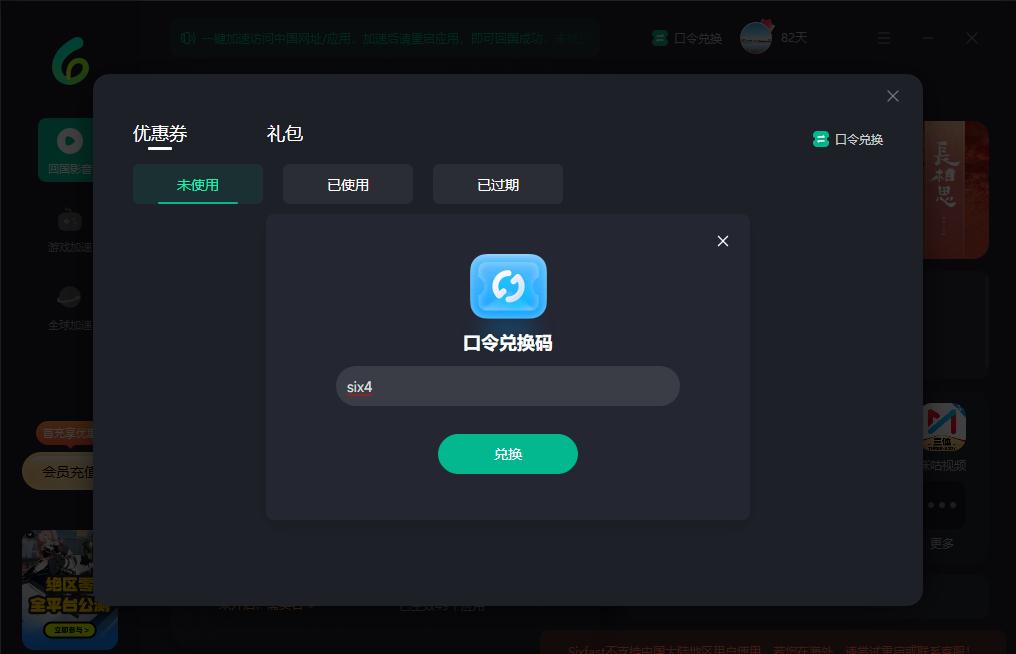This screenshot has height=654, width=1016.
Task: Click the green 兑换 redeem button
Action: click(x=507, y=454)
